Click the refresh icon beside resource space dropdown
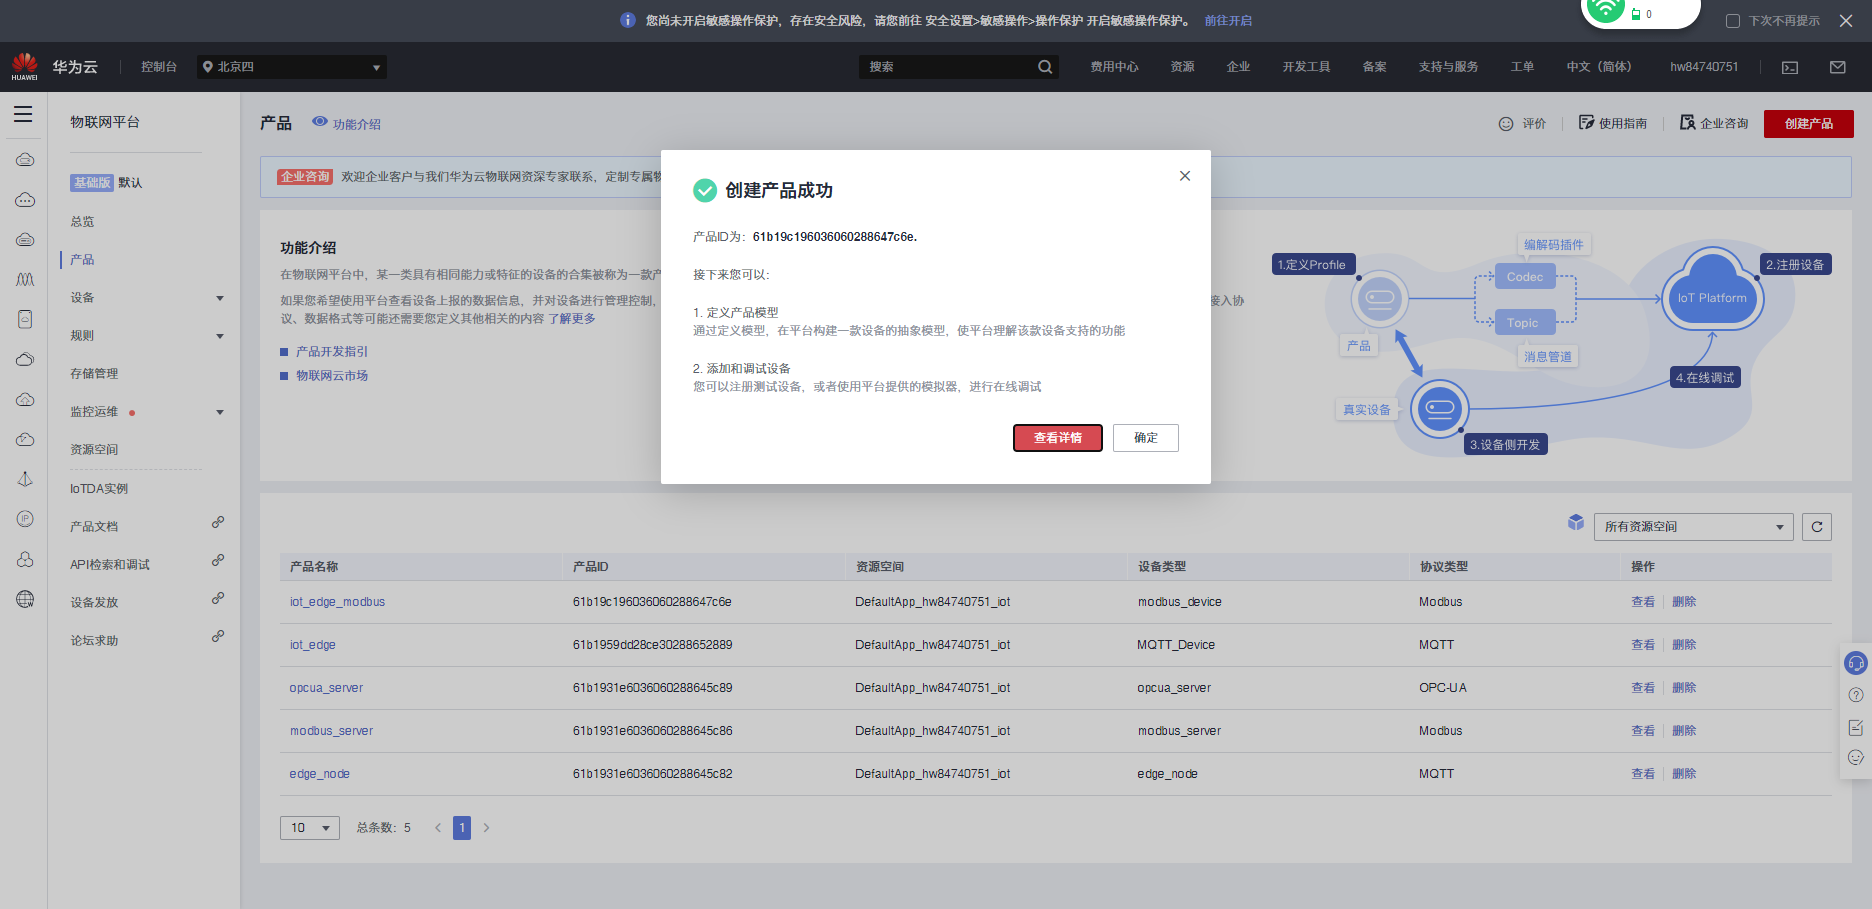This screenshot has width=1872, height=909. pyautogui.click(x=1817, y=527)
